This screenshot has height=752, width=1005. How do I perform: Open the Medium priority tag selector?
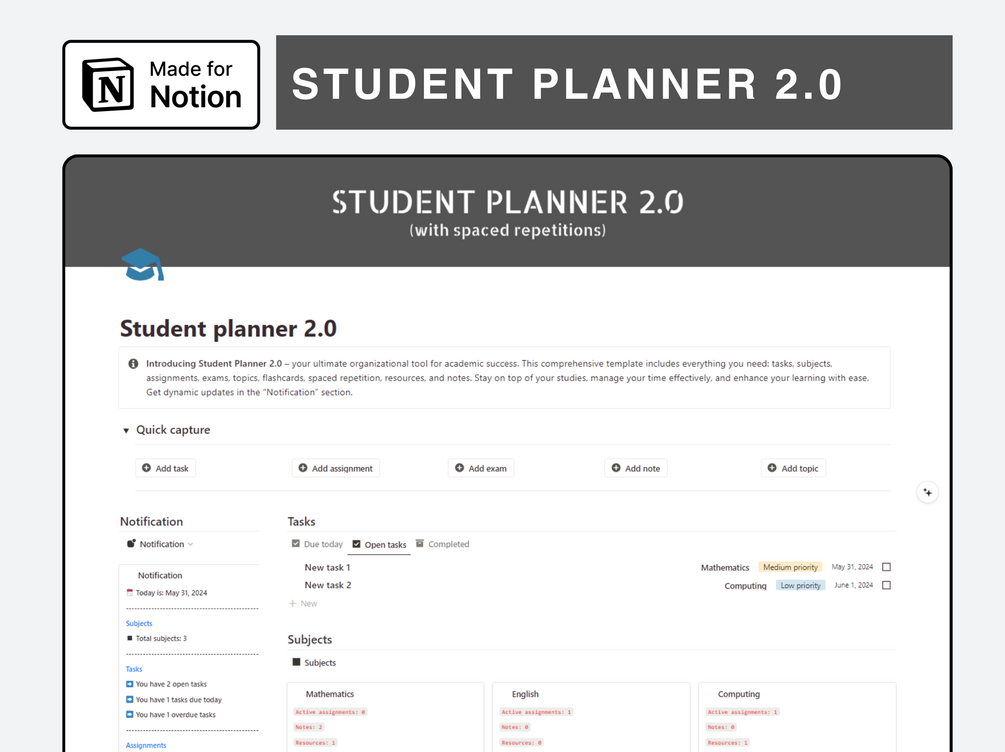(790, 567)
